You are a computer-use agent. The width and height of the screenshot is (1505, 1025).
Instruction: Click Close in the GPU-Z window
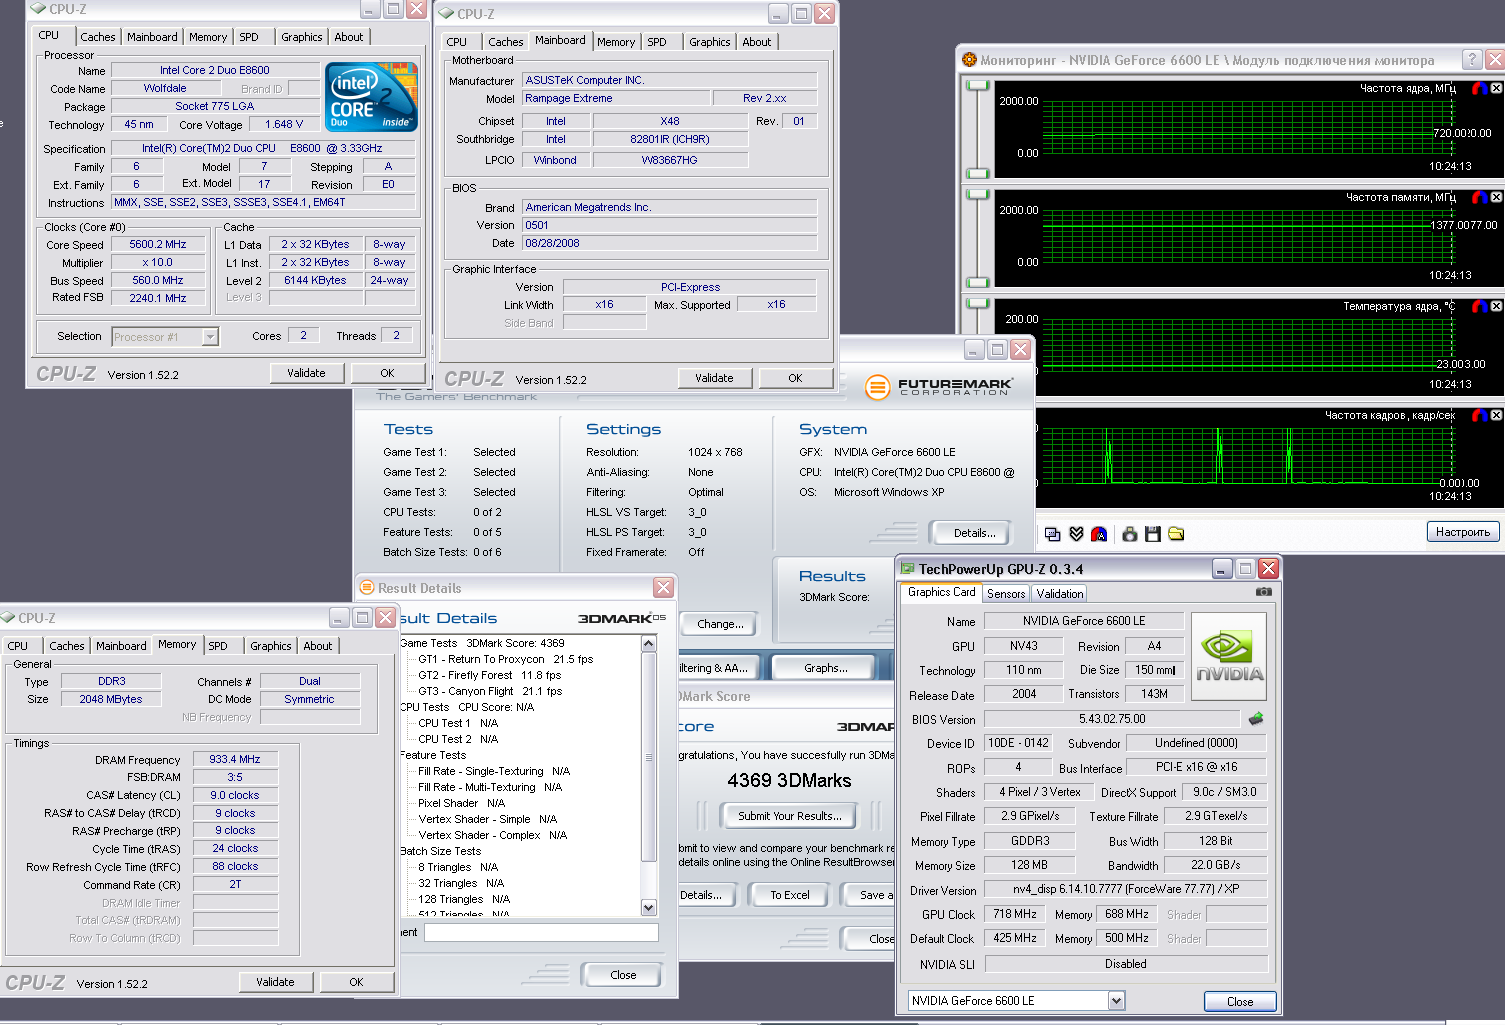(x=1240, y=1002)
